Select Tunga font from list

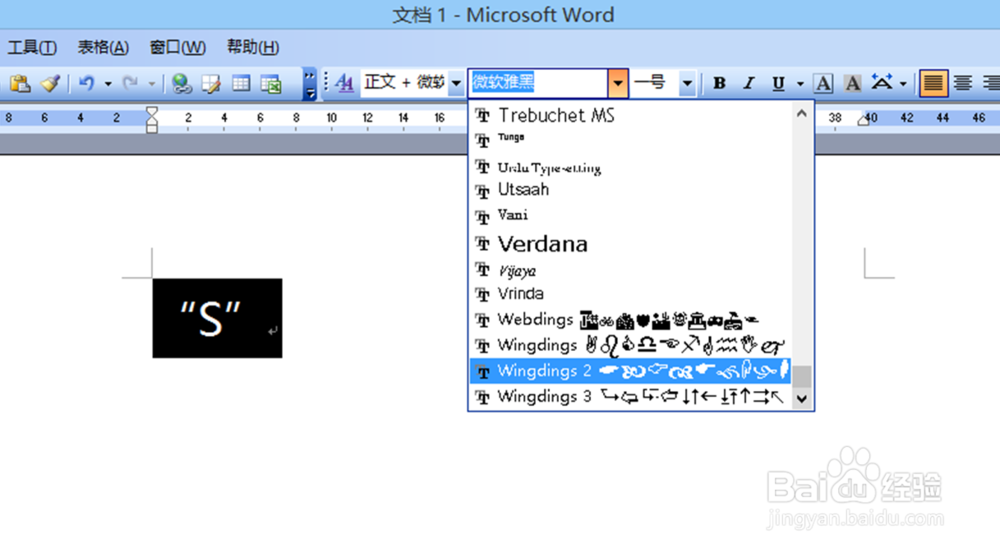click(x=630, y=139)
